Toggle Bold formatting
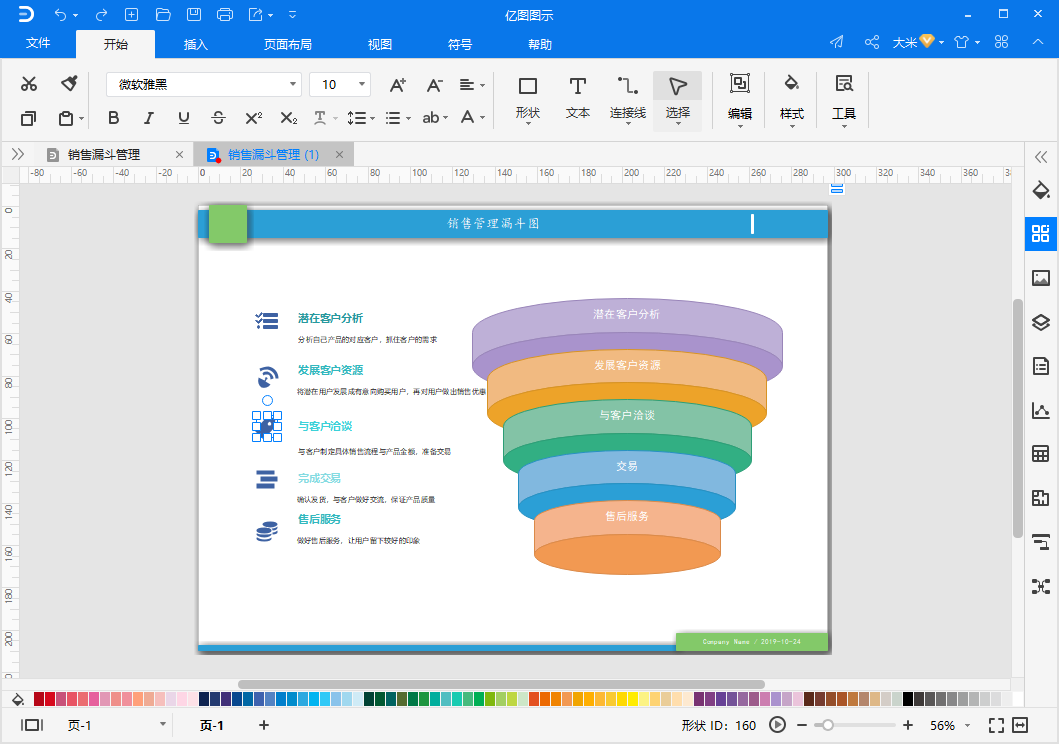 point(113,117)
